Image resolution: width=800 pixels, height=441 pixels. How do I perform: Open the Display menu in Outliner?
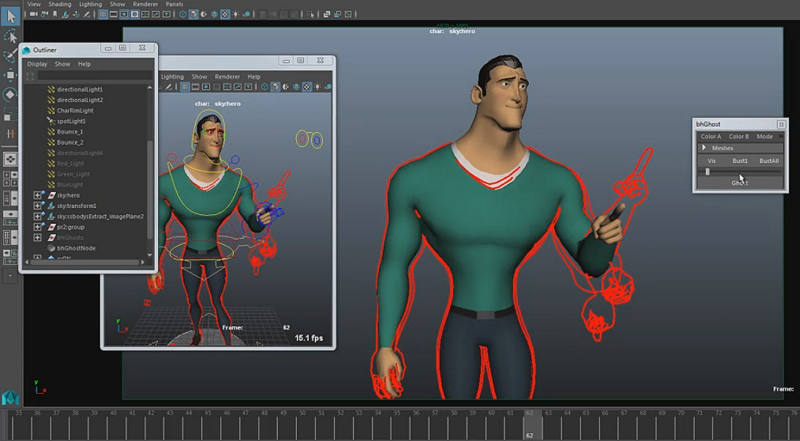37,64
